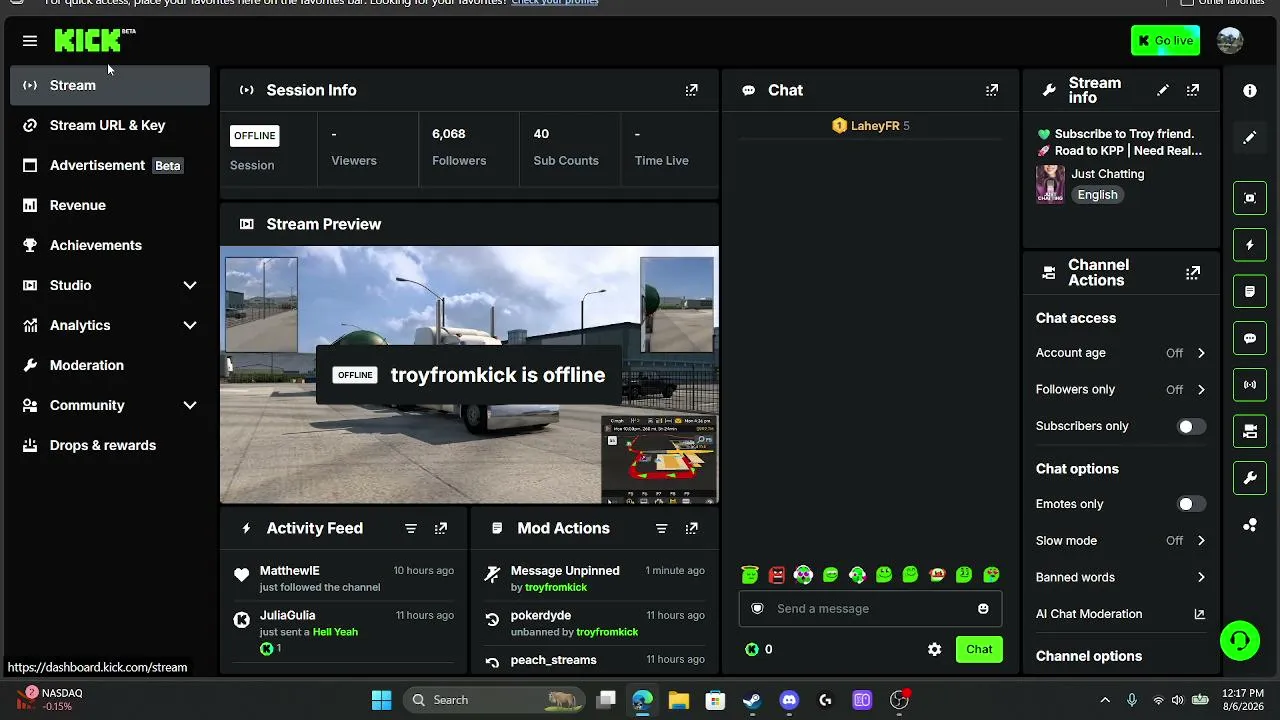Show hidden system tray icons
This screenshot has height=720, width=1280.
point(1105,700)
